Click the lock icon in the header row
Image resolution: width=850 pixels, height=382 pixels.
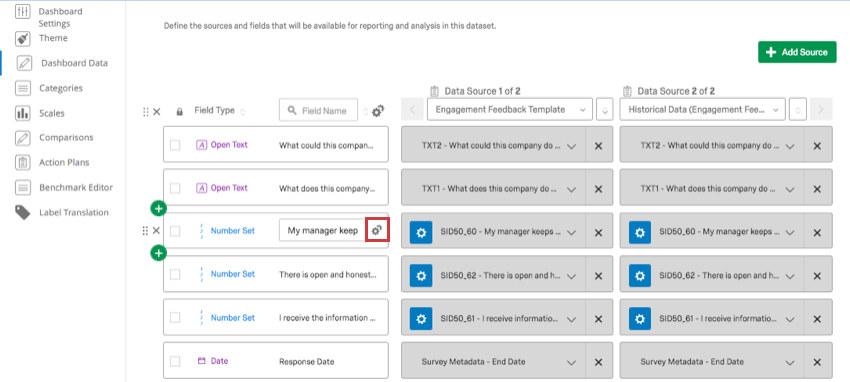179,112
